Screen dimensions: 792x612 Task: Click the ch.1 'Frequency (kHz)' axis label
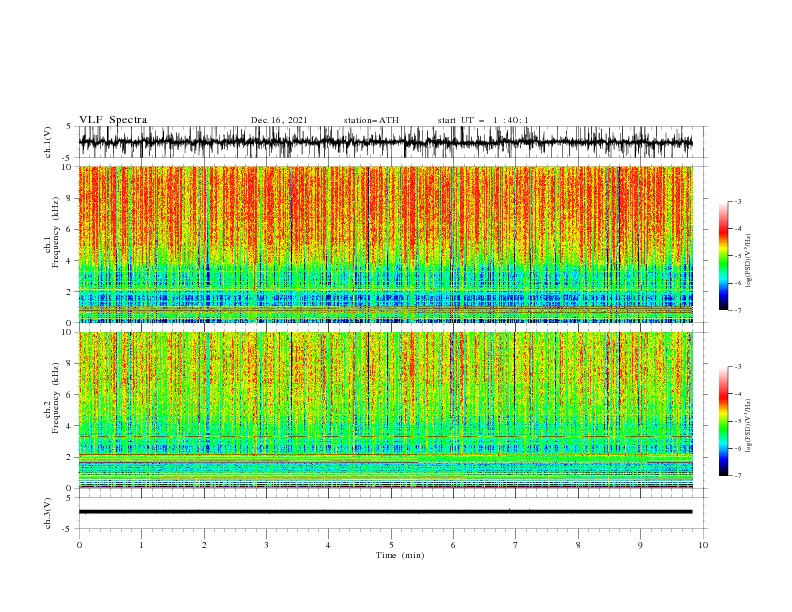[x=57, y=232]
